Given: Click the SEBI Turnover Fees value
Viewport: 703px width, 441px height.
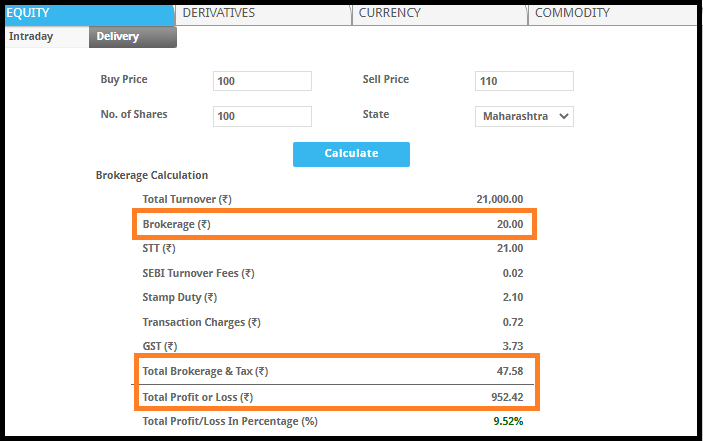Looking at the screenshot, I should [512, 273].
